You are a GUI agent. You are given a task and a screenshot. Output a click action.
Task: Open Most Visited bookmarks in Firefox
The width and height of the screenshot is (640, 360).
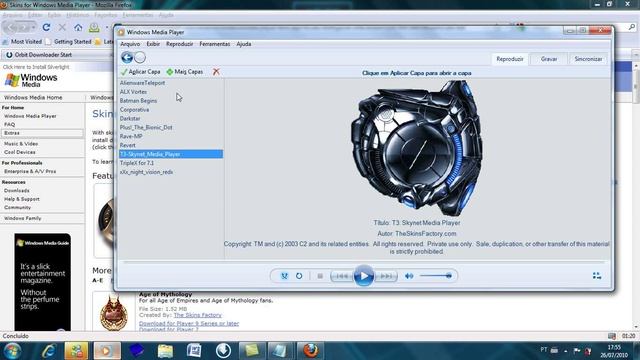click(22, 42)
